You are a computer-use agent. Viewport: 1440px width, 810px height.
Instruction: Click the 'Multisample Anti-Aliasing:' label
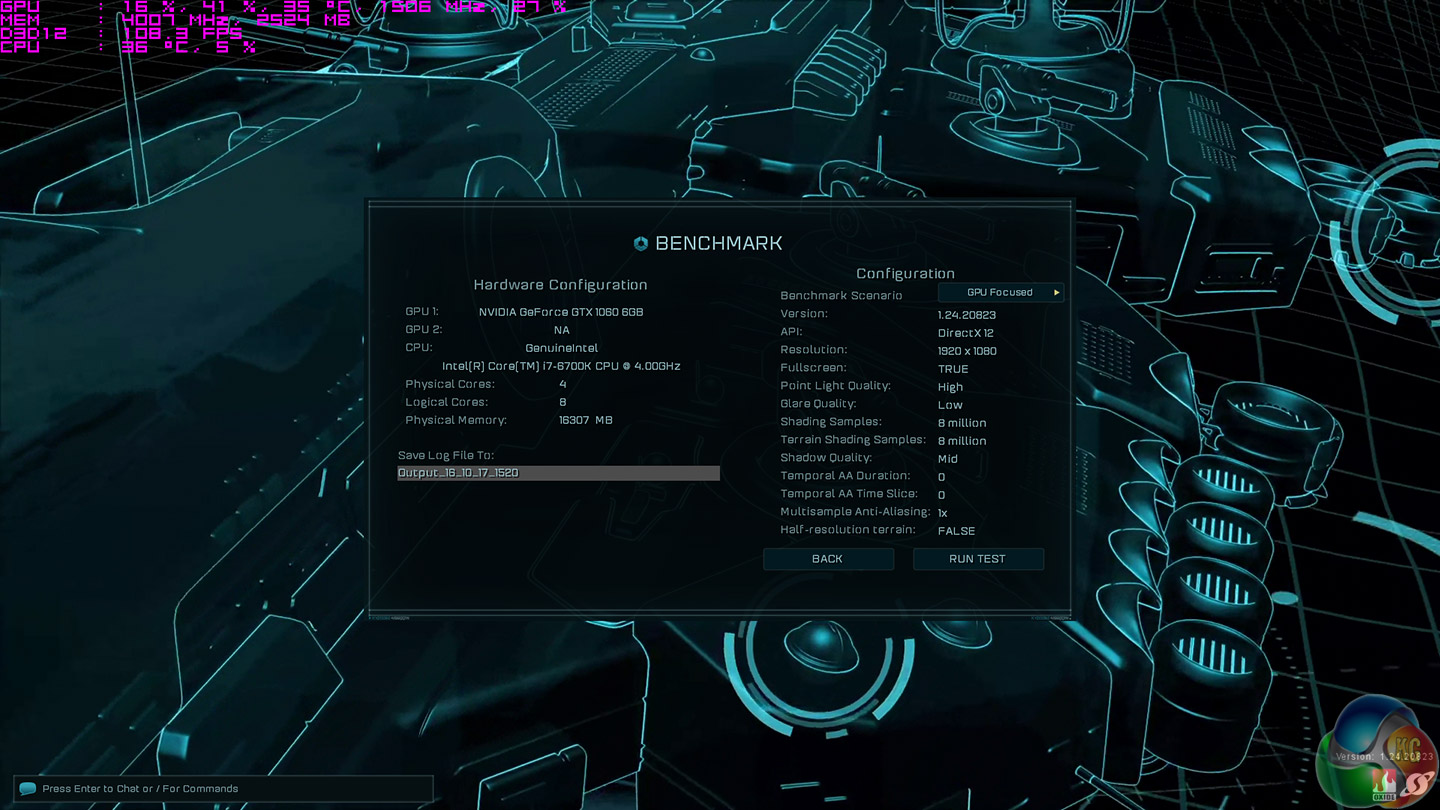click(x=855, y=512)
